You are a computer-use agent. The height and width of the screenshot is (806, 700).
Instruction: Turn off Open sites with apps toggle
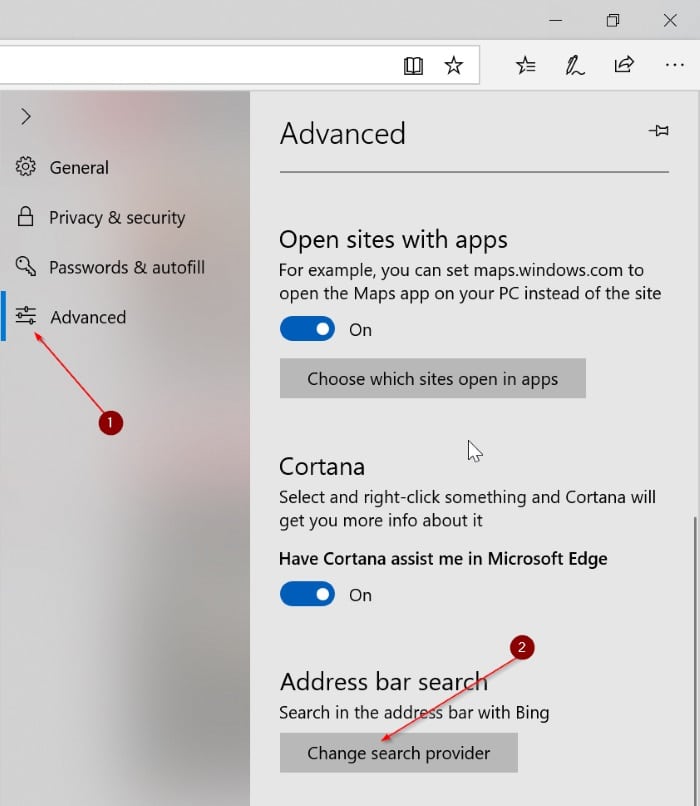[x=307, y=329]
